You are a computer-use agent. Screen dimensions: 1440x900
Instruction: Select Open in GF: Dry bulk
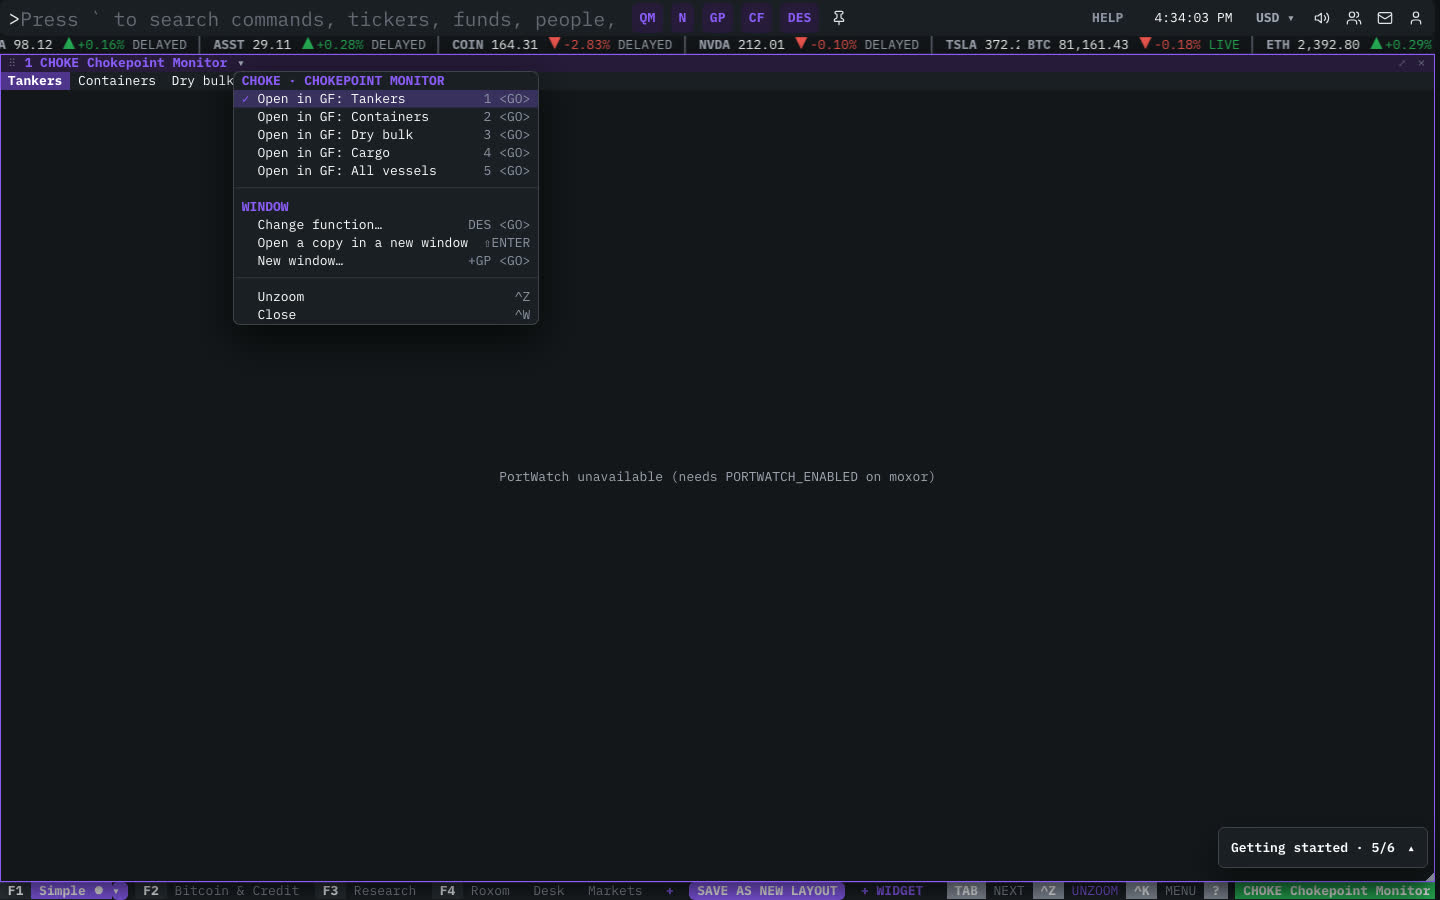pos(386,135)
